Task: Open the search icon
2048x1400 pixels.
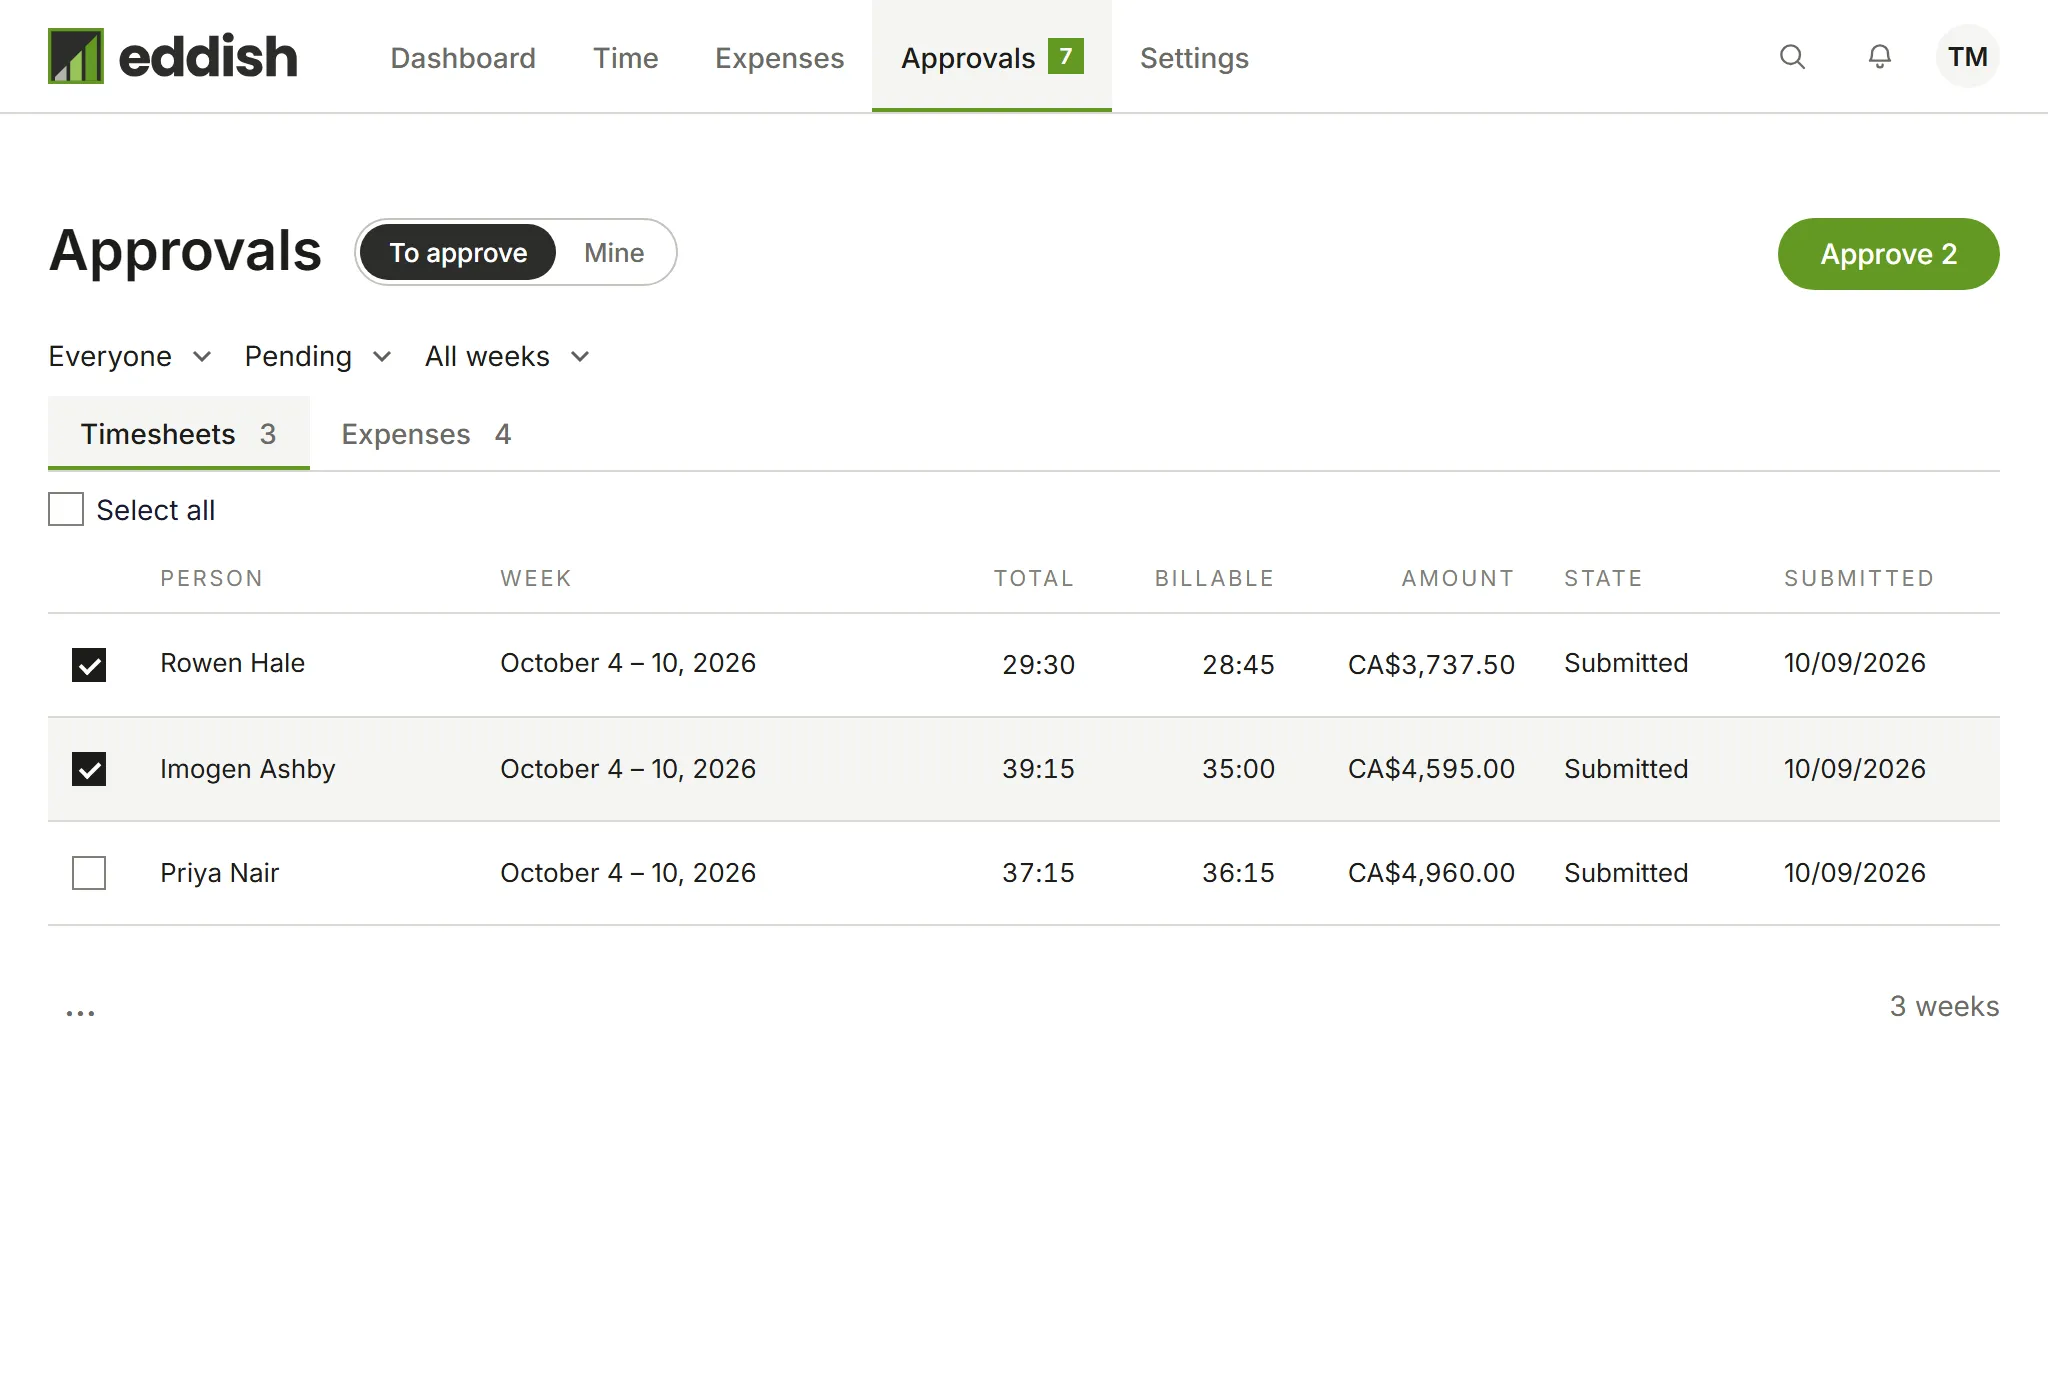Action: click(1792, 57)
